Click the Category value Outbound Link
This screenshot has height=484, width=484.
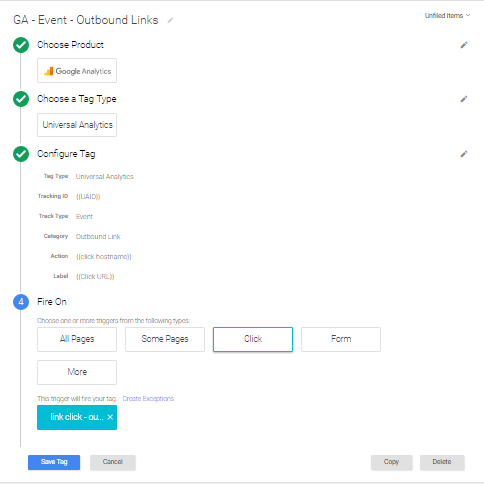point(98,236)
